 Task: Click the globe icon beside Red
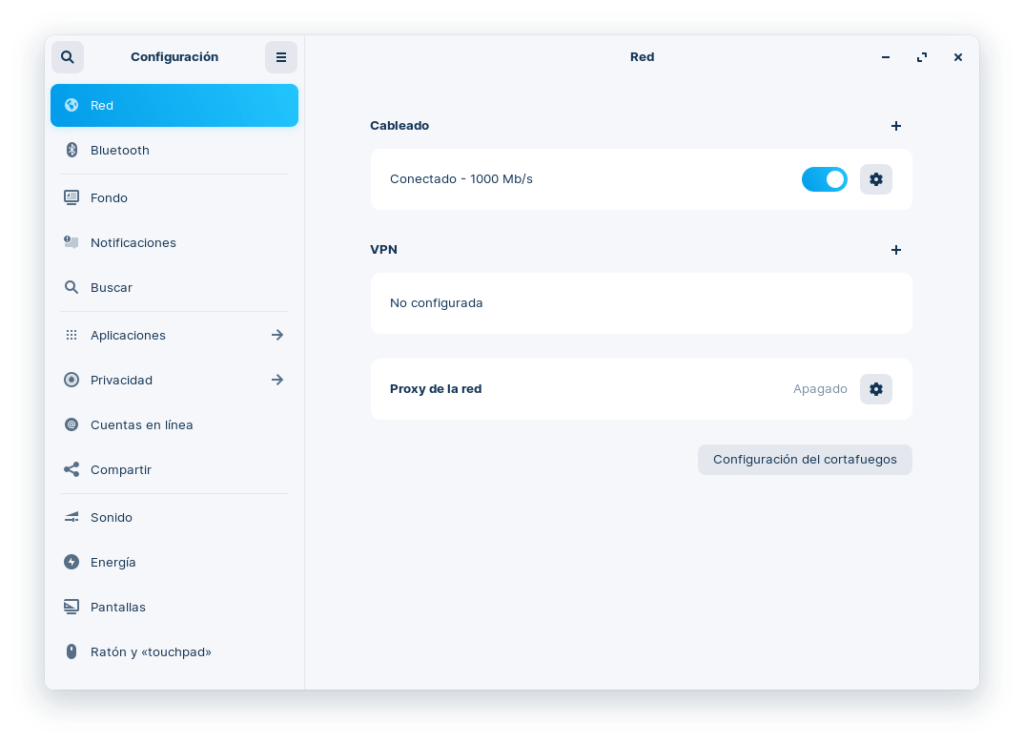click(x=71, y=105)
